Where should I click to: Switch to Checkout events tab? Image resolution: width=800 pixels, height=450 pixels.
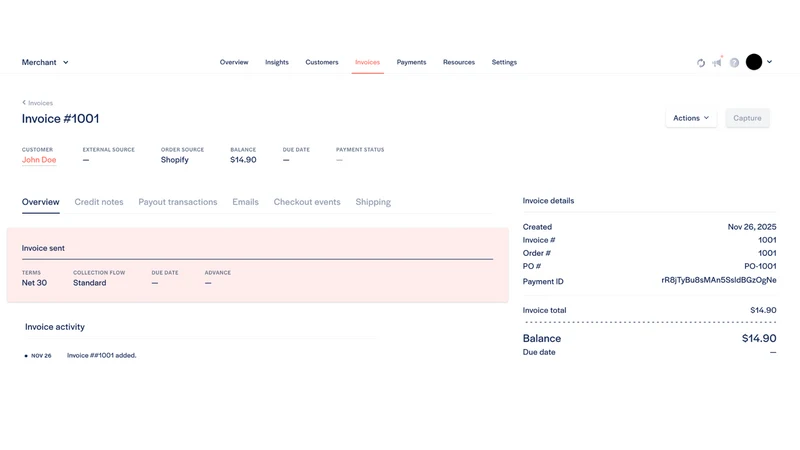(x=307, y=202)
